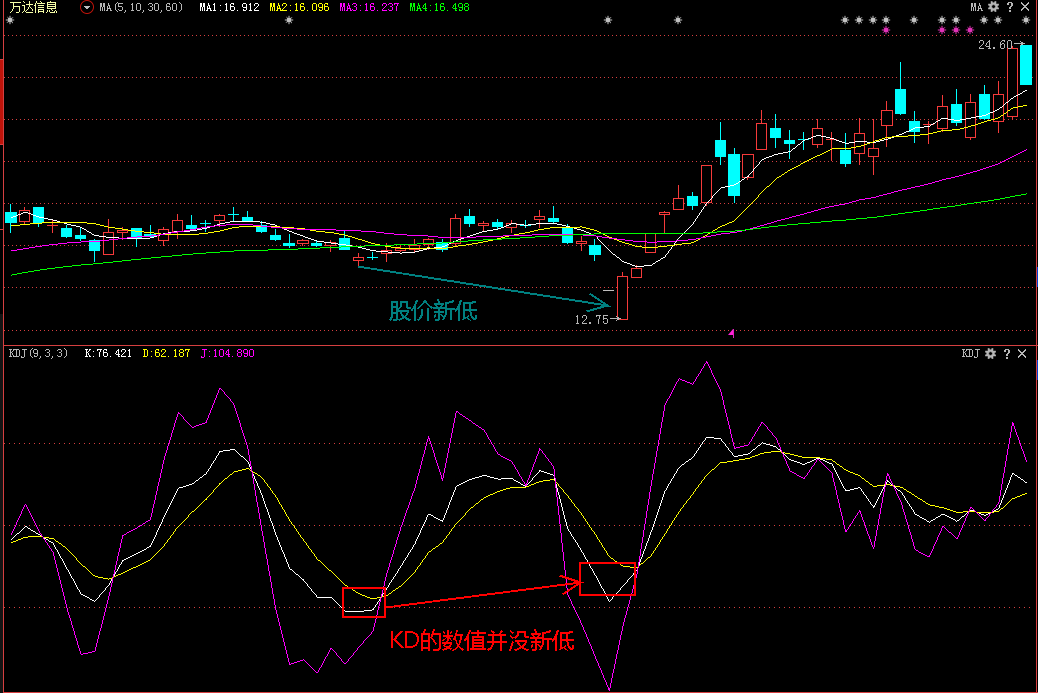
Task: Click the 万达信息 stock name
Action: point(33,7)
